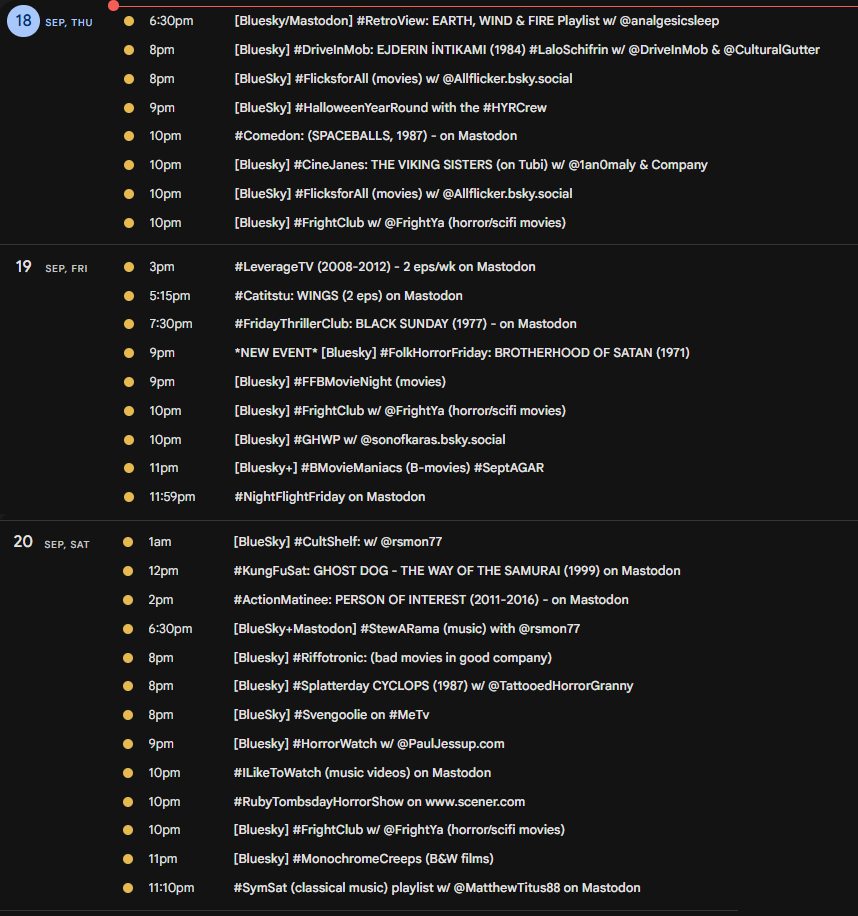Open #Comedon SPACEBALLS event
The image size is (858, 916).
click(x=376, y=136)
